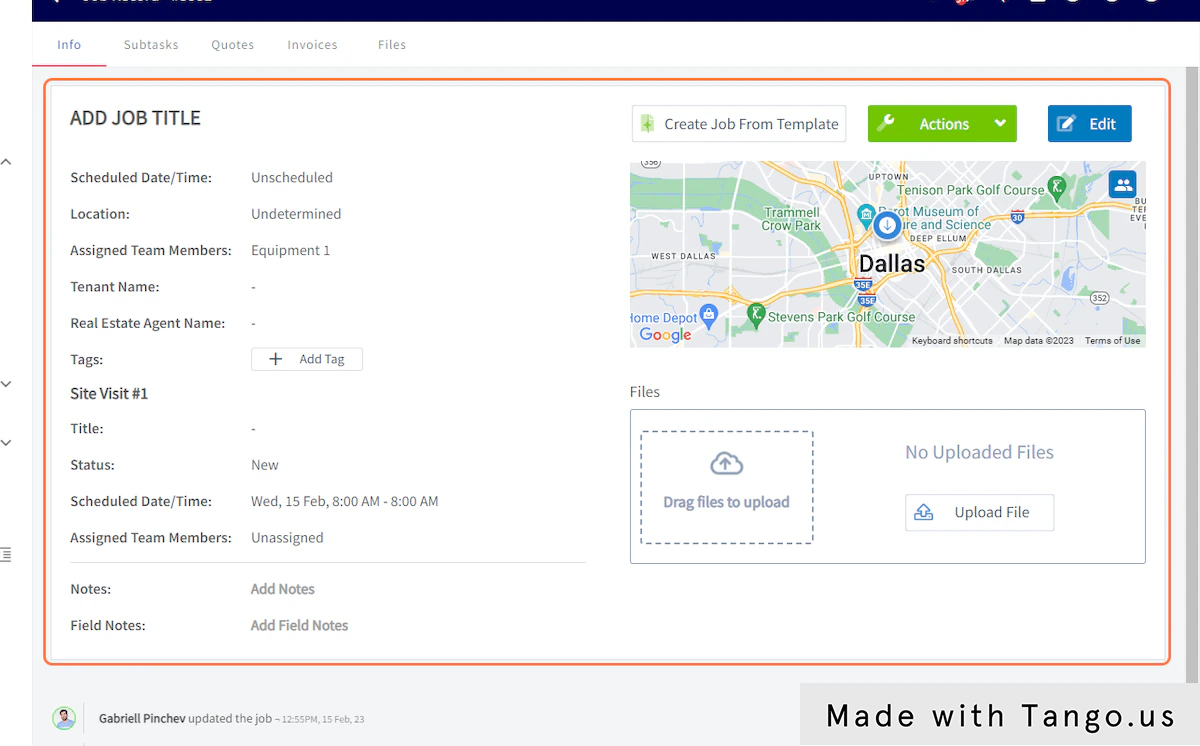Click the Perot Museum marker on map

point(867,214)
